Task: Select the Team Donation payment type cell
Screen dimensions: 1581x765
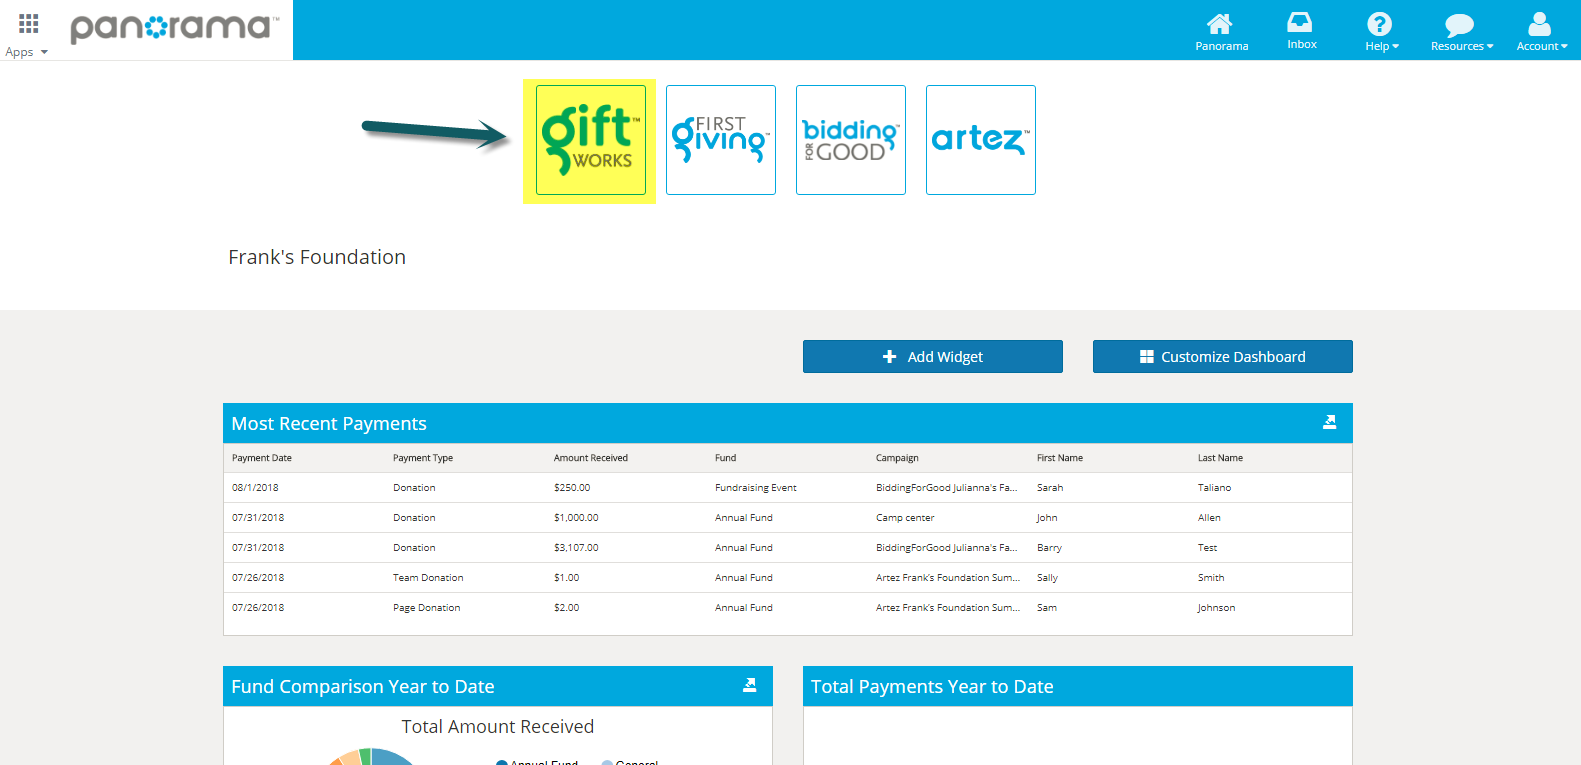Action: [428, 578]
